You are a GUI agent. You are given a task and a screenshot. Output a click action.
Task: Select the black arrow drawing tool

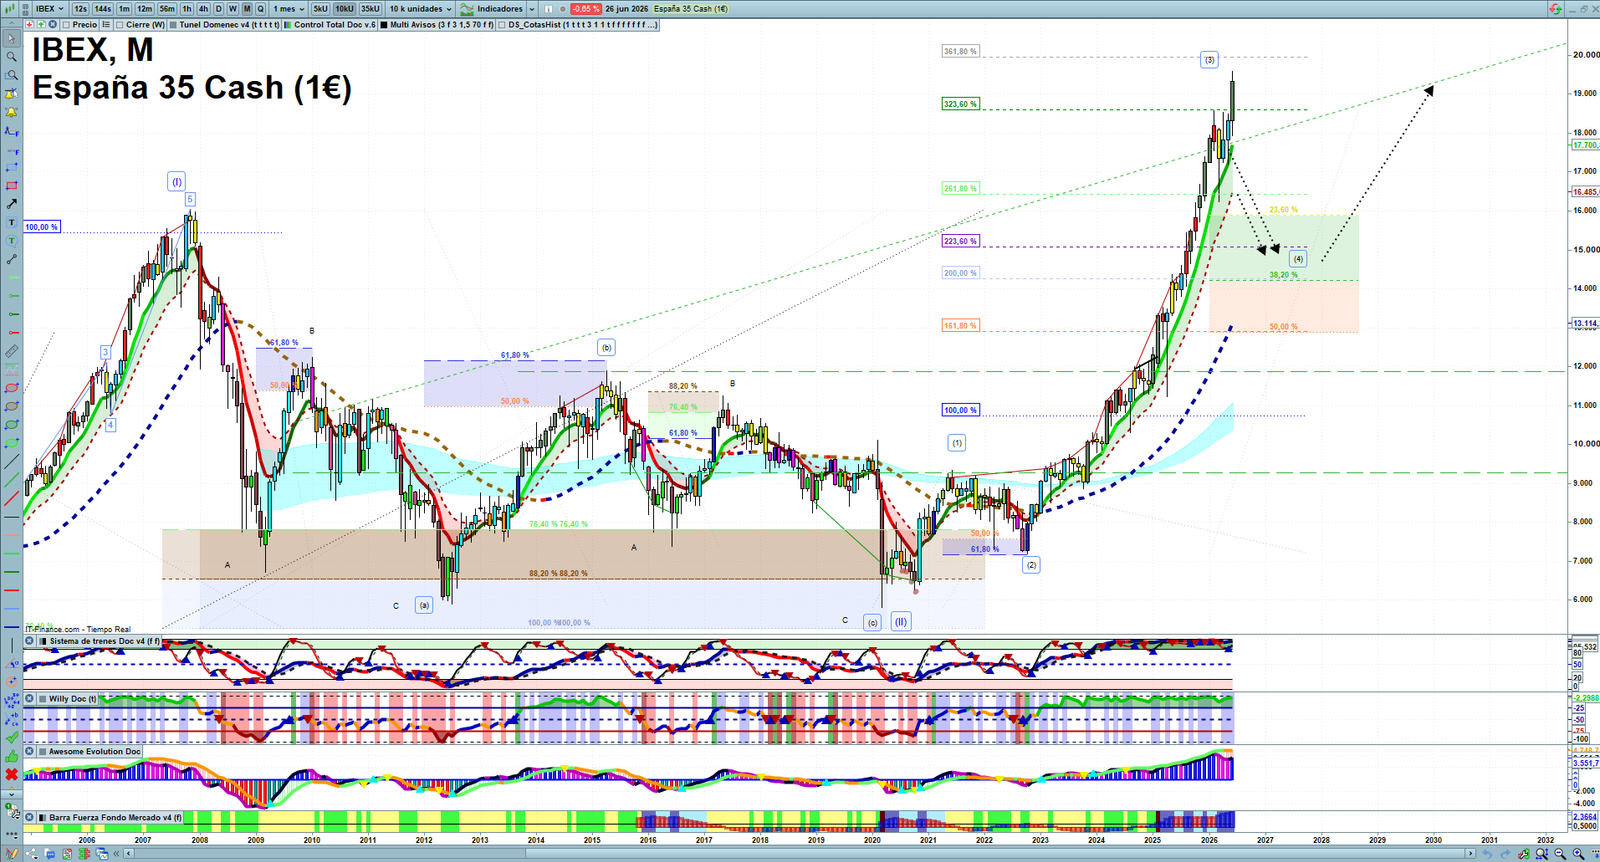[11, 203]
